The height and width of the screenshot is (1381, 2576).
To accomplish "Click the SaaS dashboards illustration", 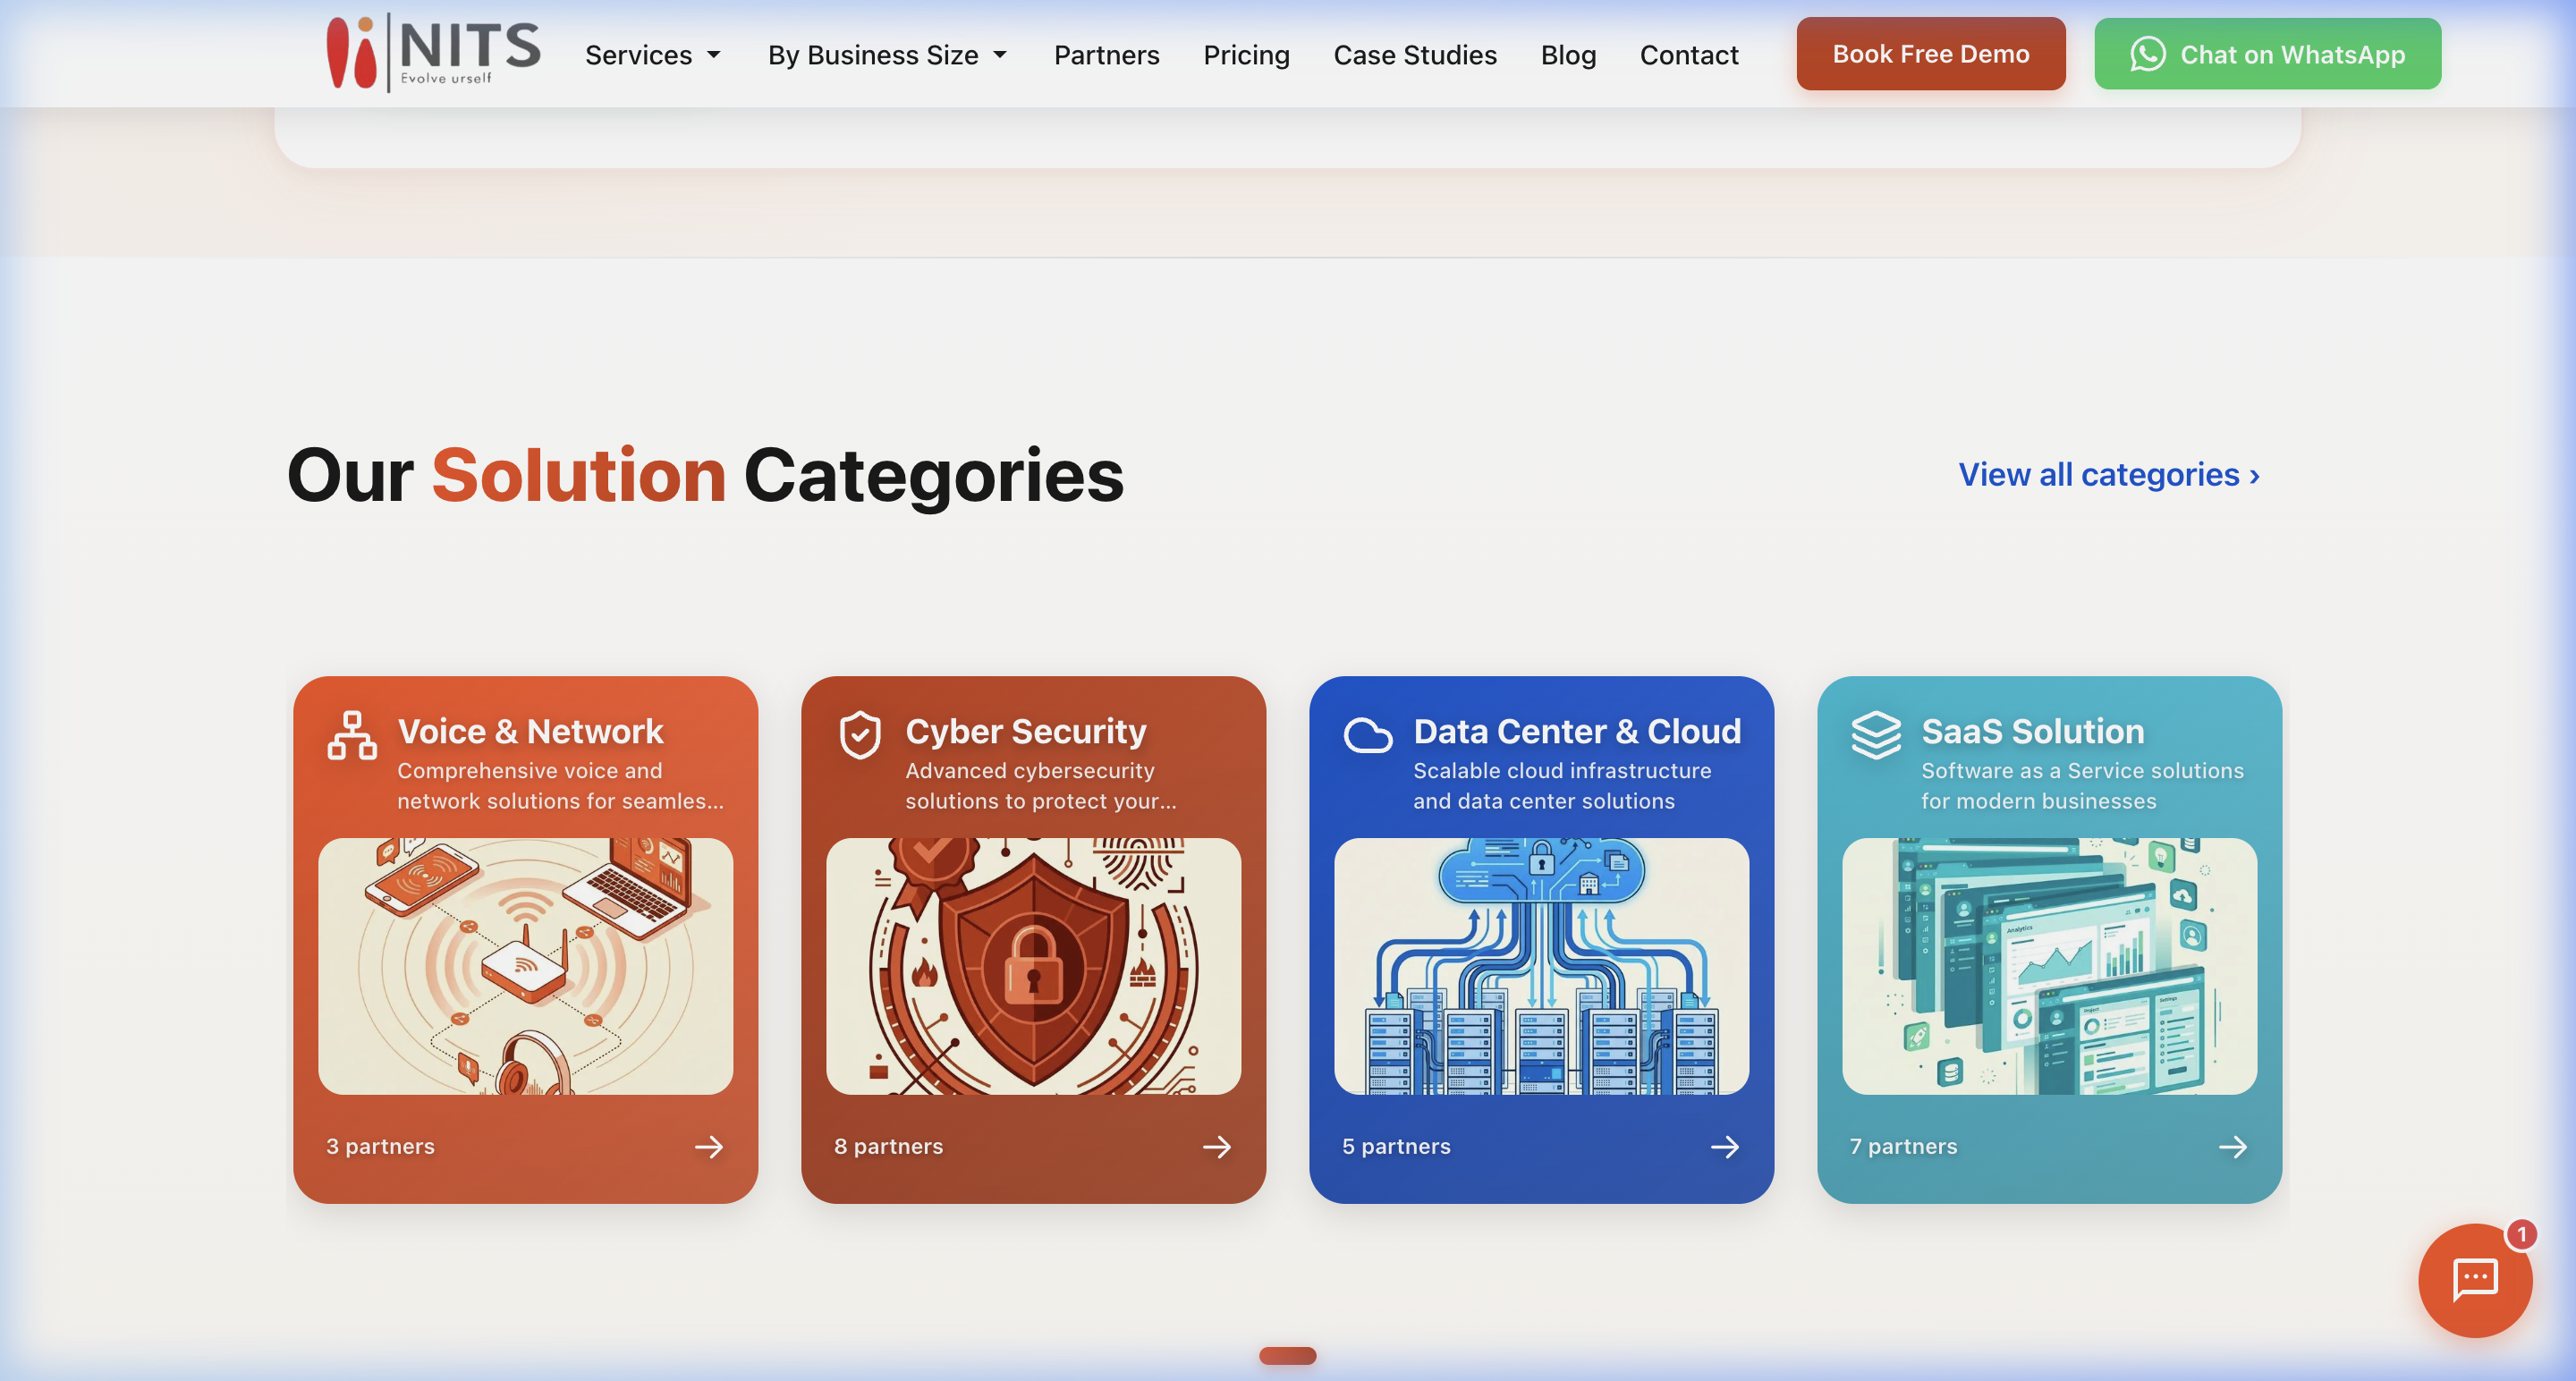I will click(2049, 966).
